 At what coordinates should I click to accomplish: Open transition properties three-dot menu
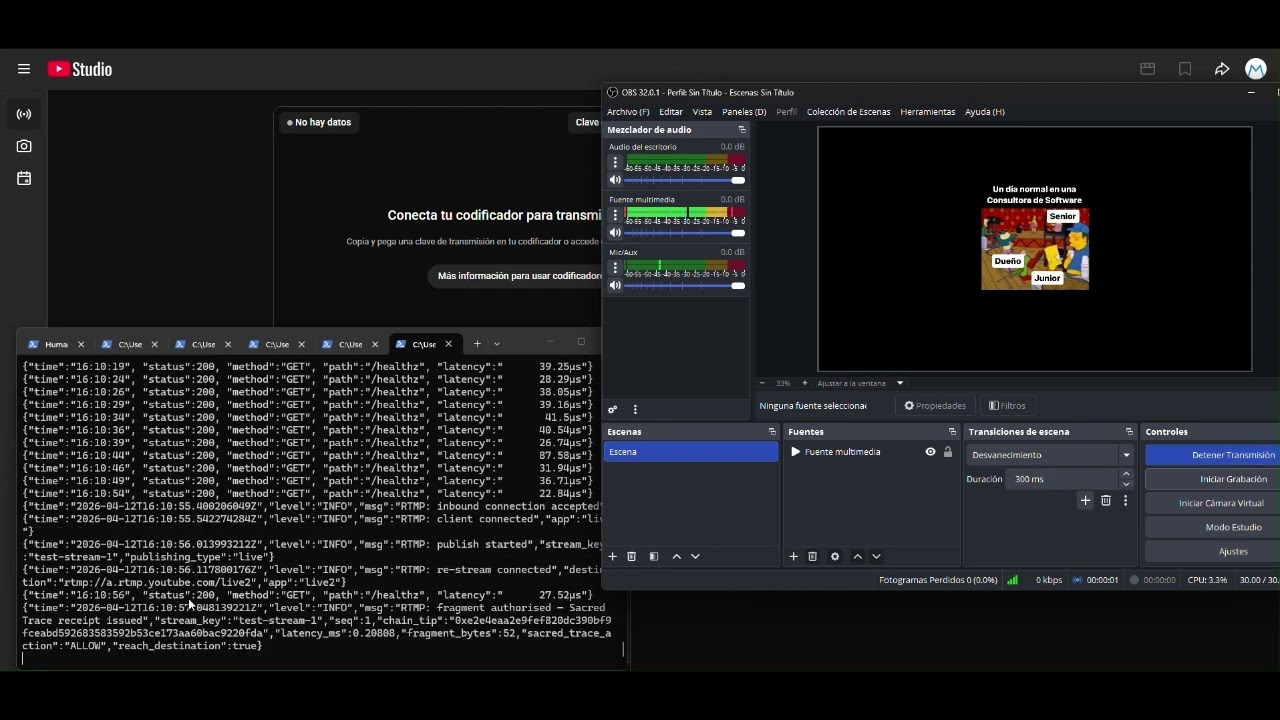pyautogui.click(x=1125, y=501)
